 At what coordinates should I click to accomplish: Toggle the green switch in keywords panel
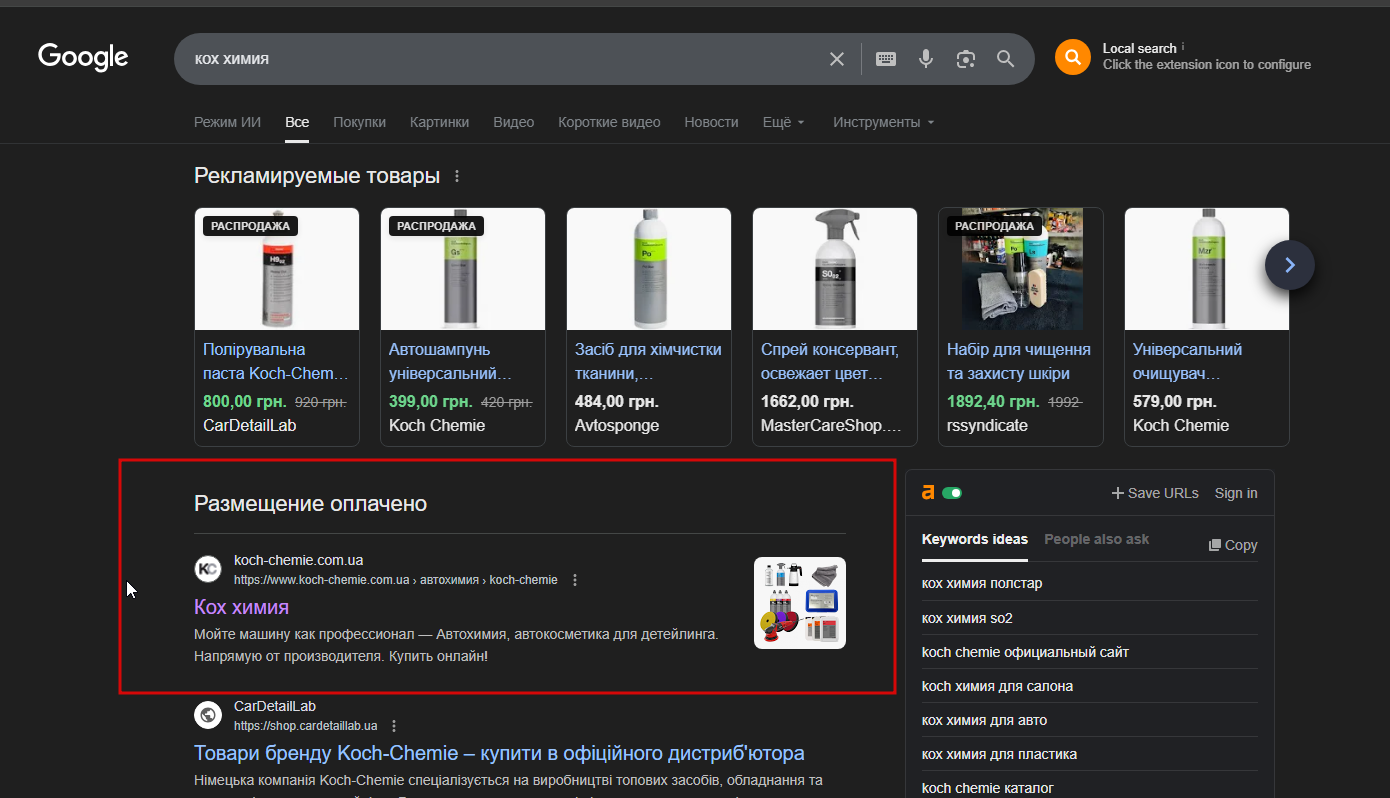(x=952, y=493)
